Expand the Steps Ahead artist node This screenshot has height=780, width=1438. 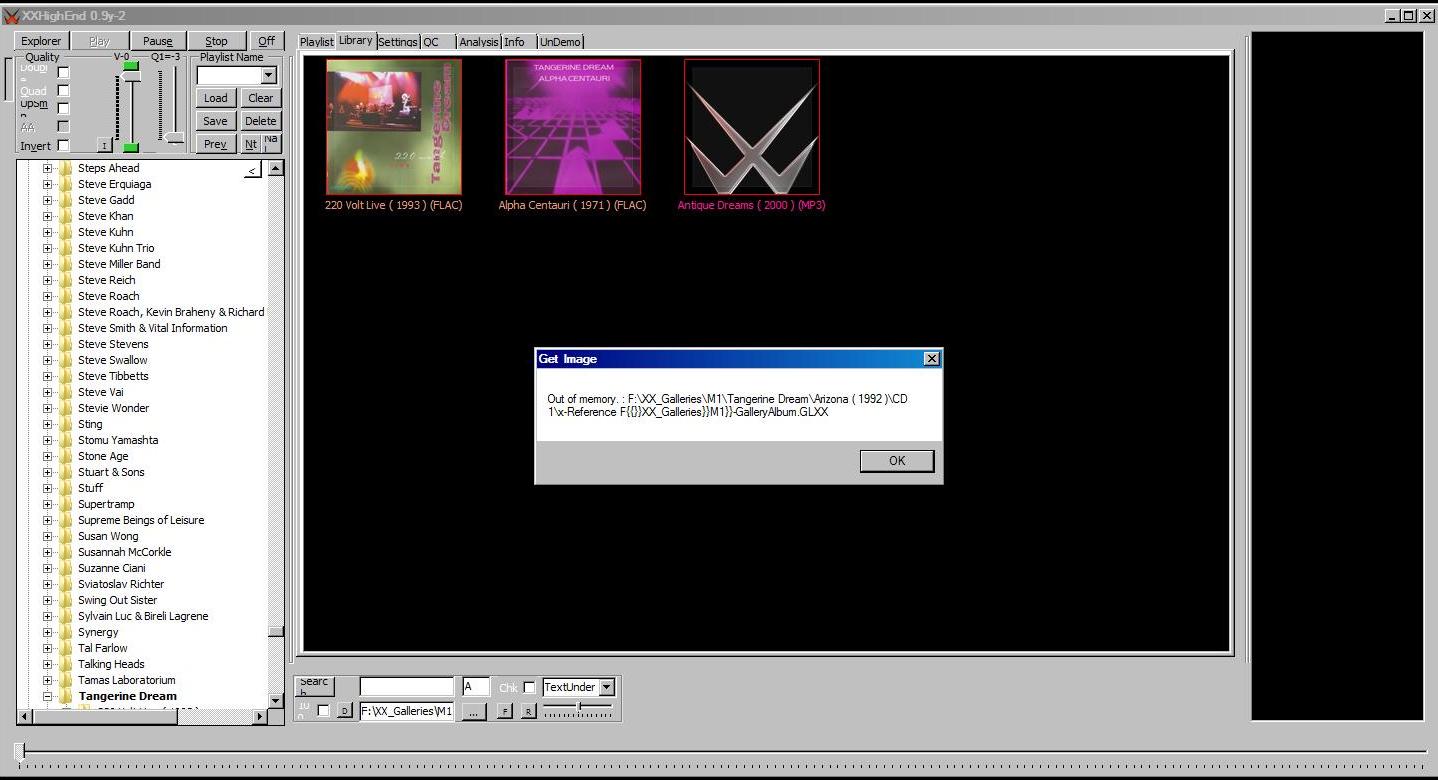click(47, 168)
